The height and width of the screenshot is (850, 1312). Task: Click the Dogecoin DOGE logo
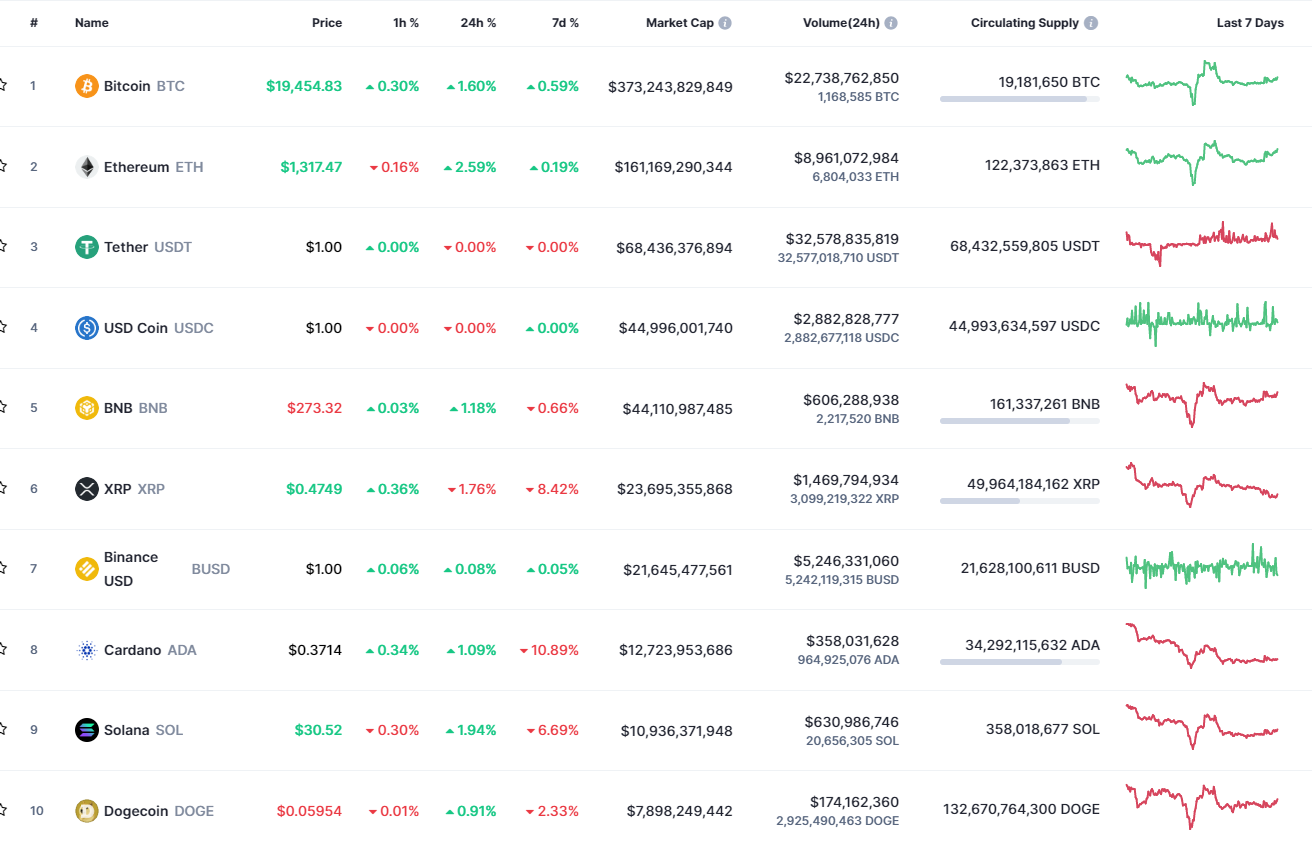pyautogui.click(x=87, y=810)
